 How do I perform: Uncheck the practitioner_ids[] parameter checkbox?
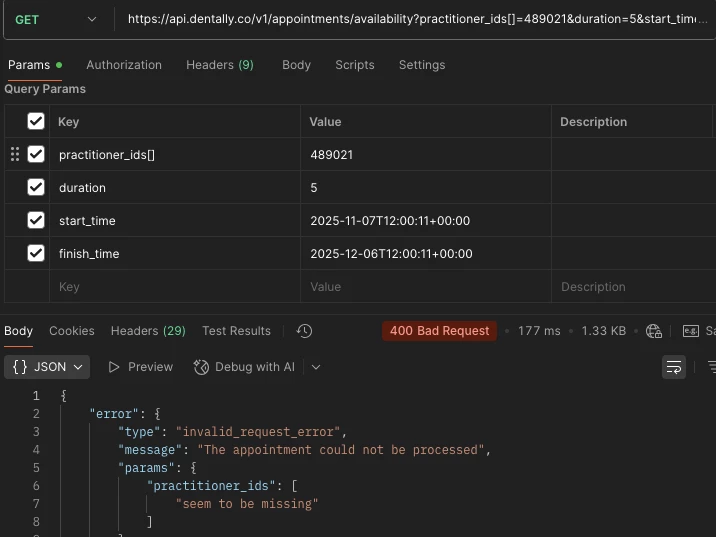(x=36, y=154)
